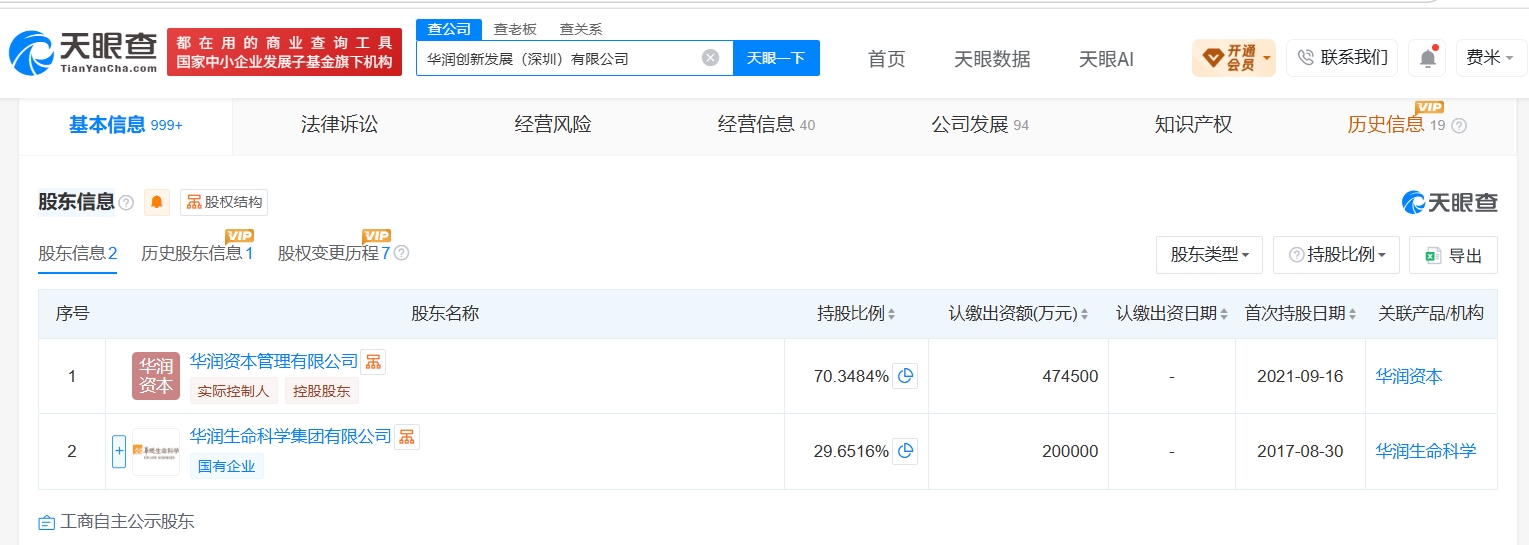Select the 查公司 search tab
Image resolution: width=1529 pixels, height=545 pixels.
tap(449, 29)
